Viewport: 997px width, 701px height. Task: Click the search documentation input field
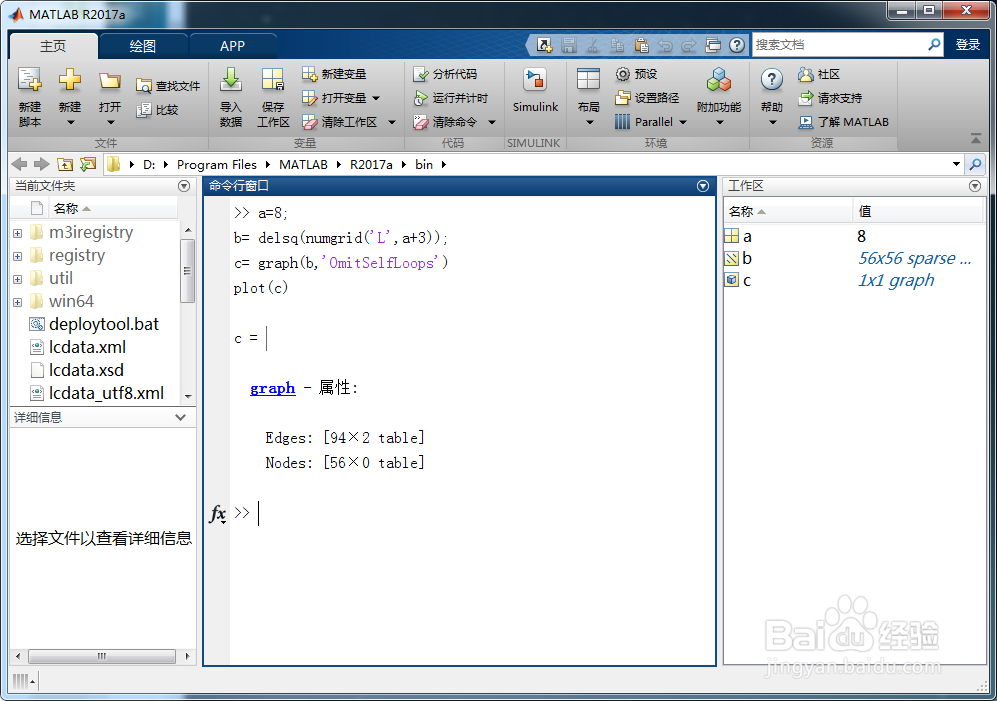[x=839, y=45]
